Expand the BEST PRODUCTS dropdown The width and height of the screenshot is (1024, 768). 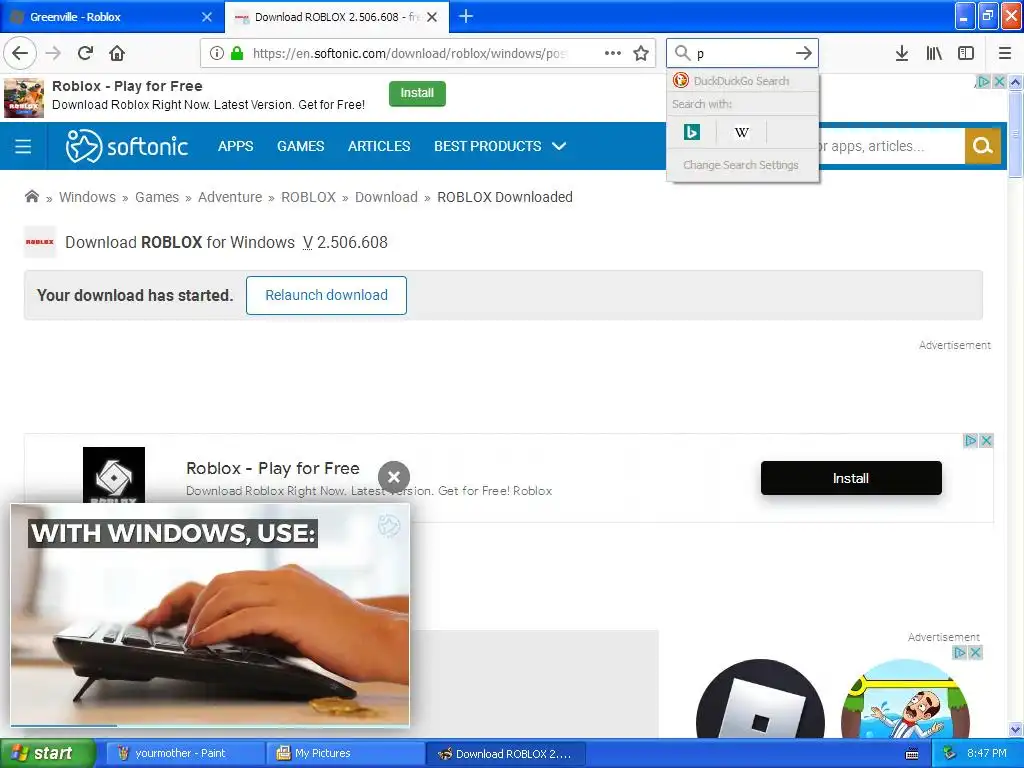pyautogui.click(x=500, y=146)
